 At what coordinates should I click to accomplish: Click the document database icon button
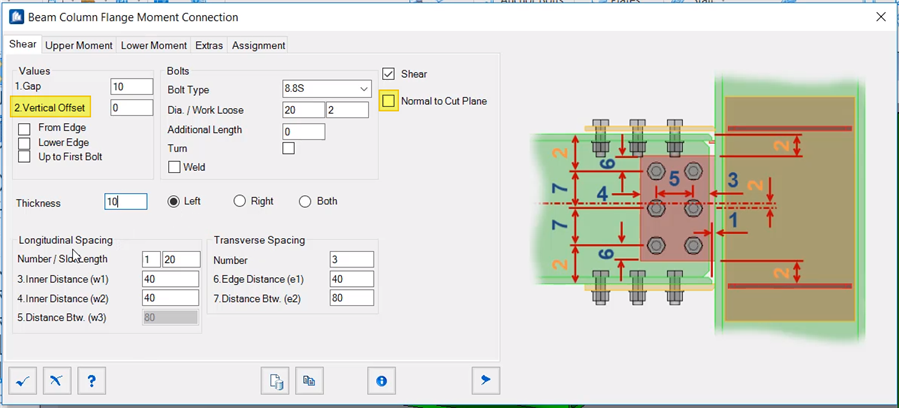tap(275, 381)
